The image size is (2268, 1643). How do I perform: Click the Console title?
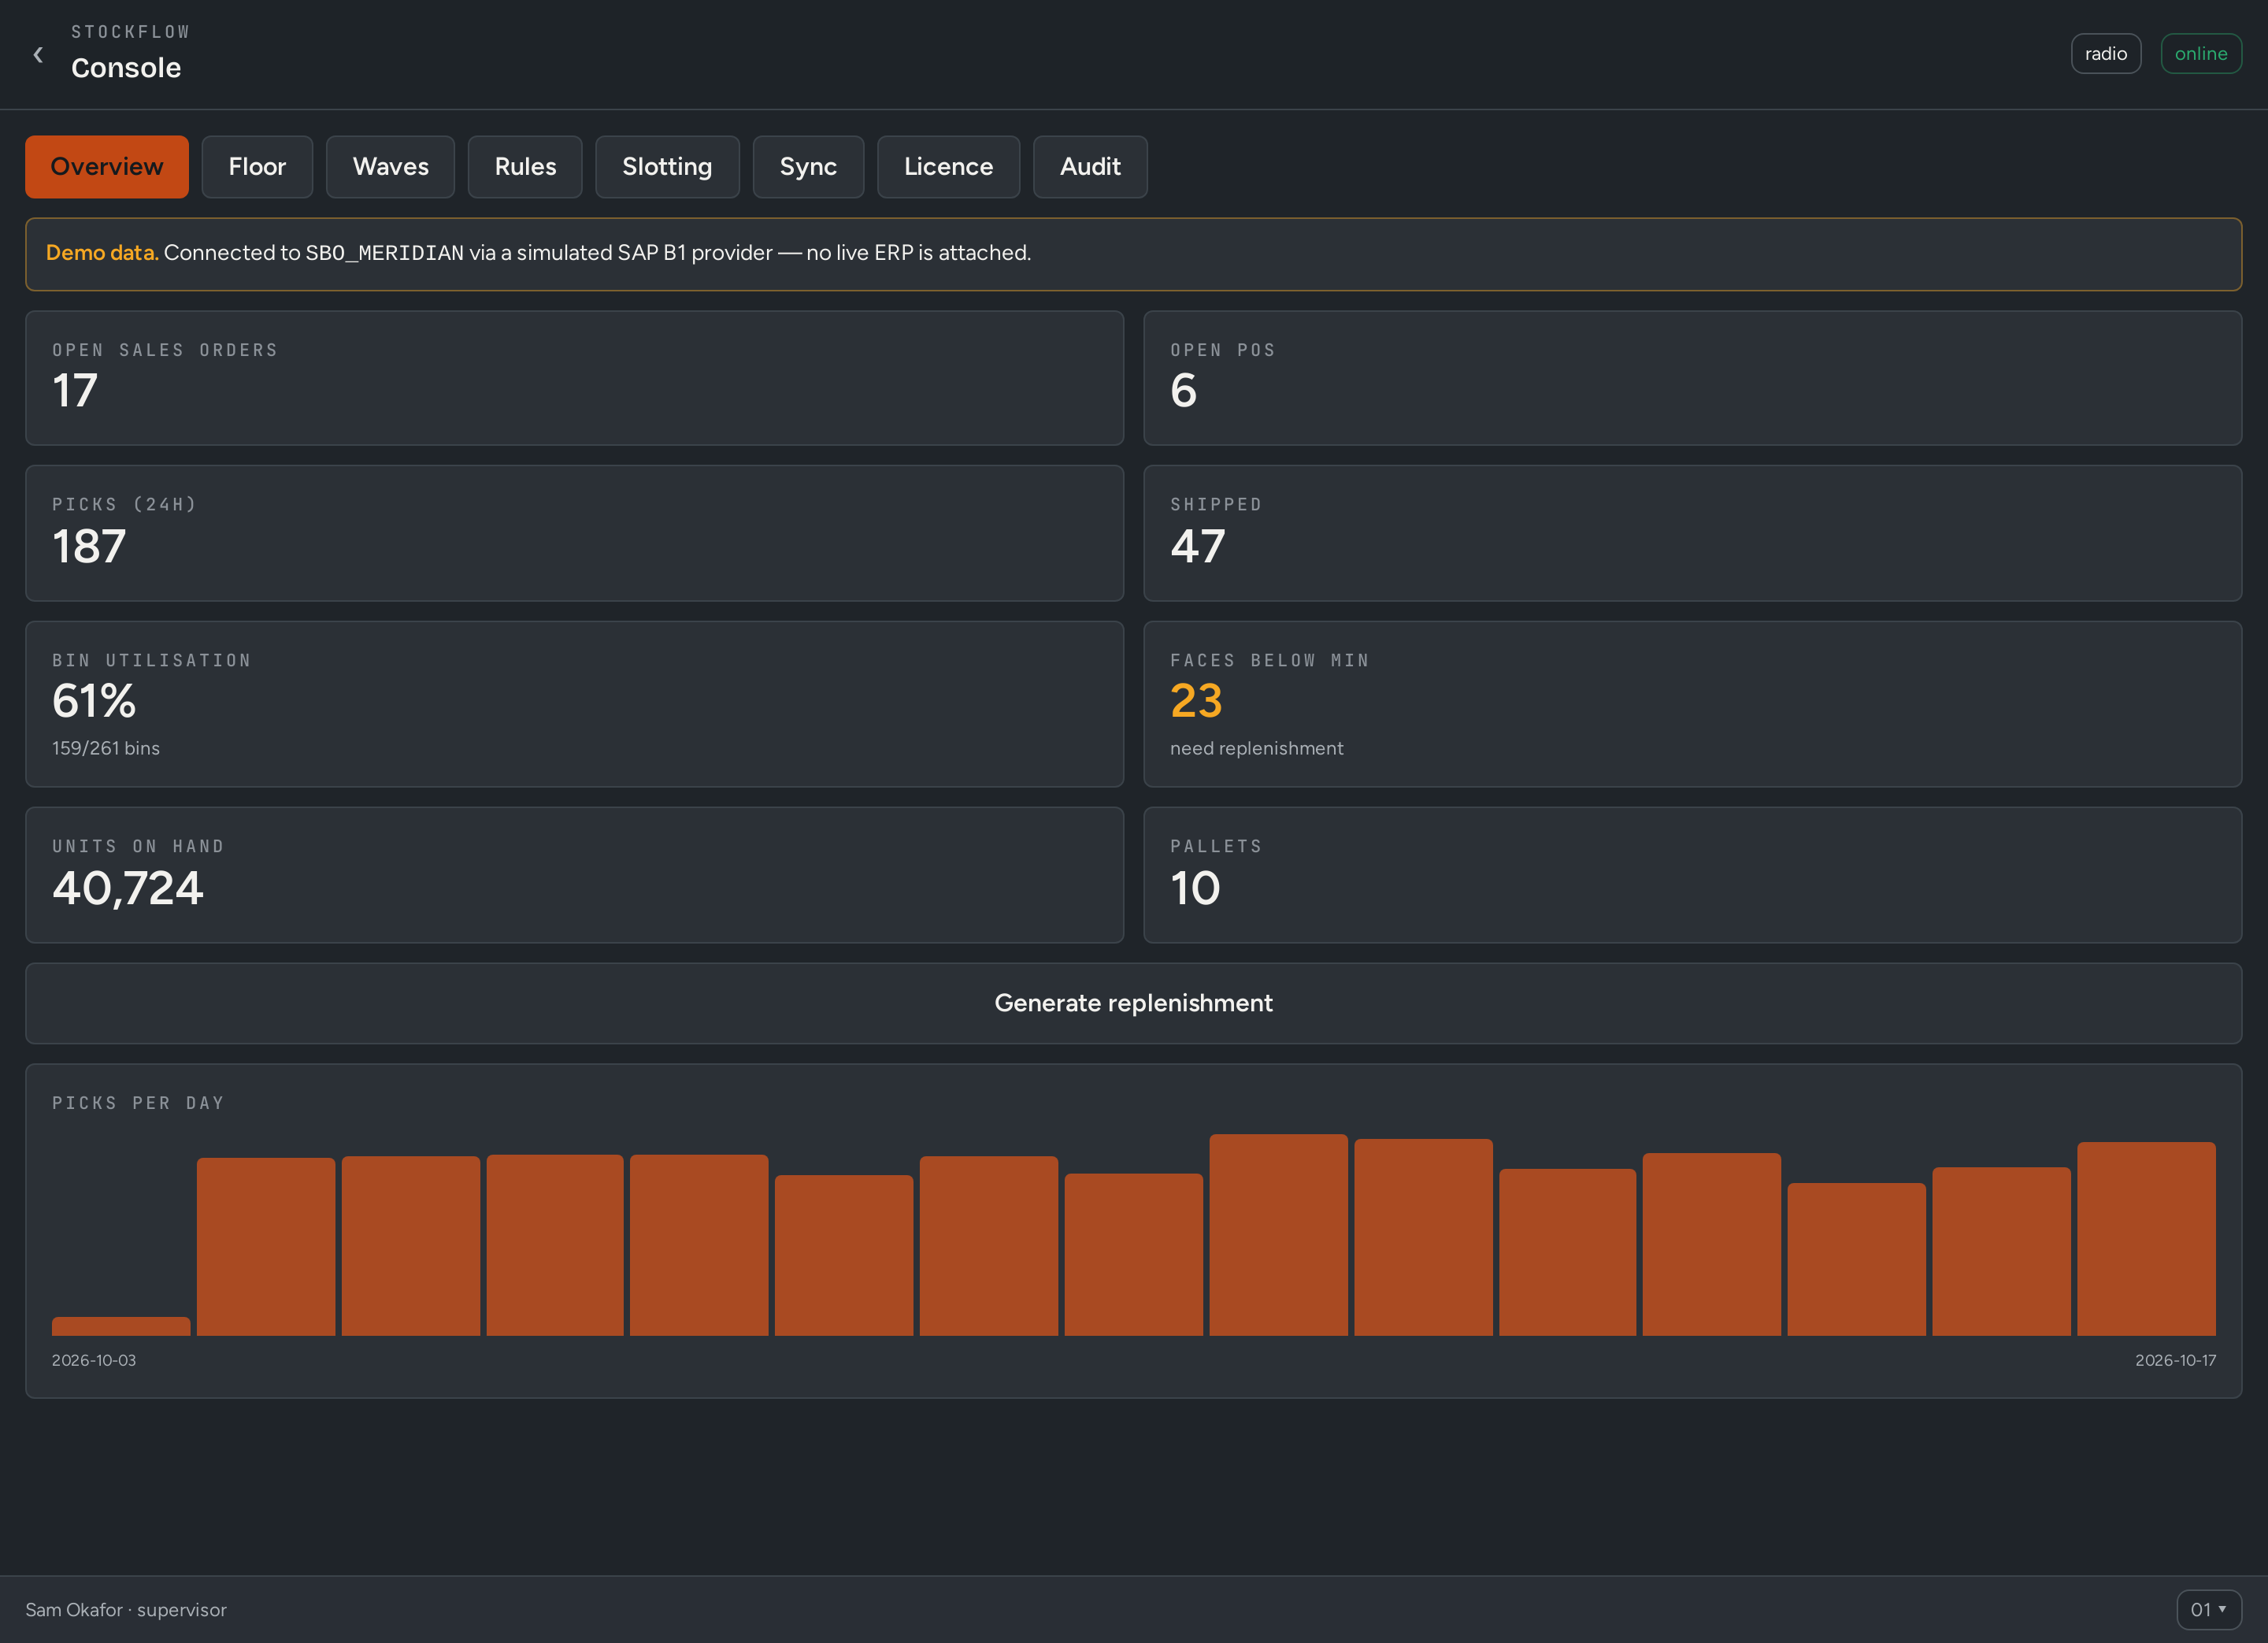point(126,68)
